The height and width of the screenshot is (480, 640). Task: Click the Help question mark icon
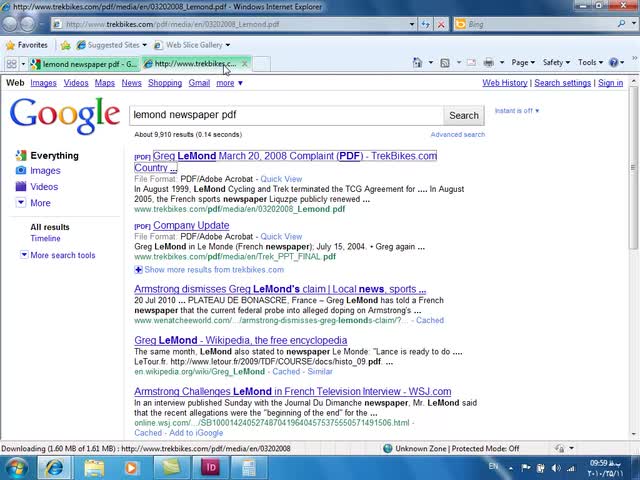click(x=613, y=62)
